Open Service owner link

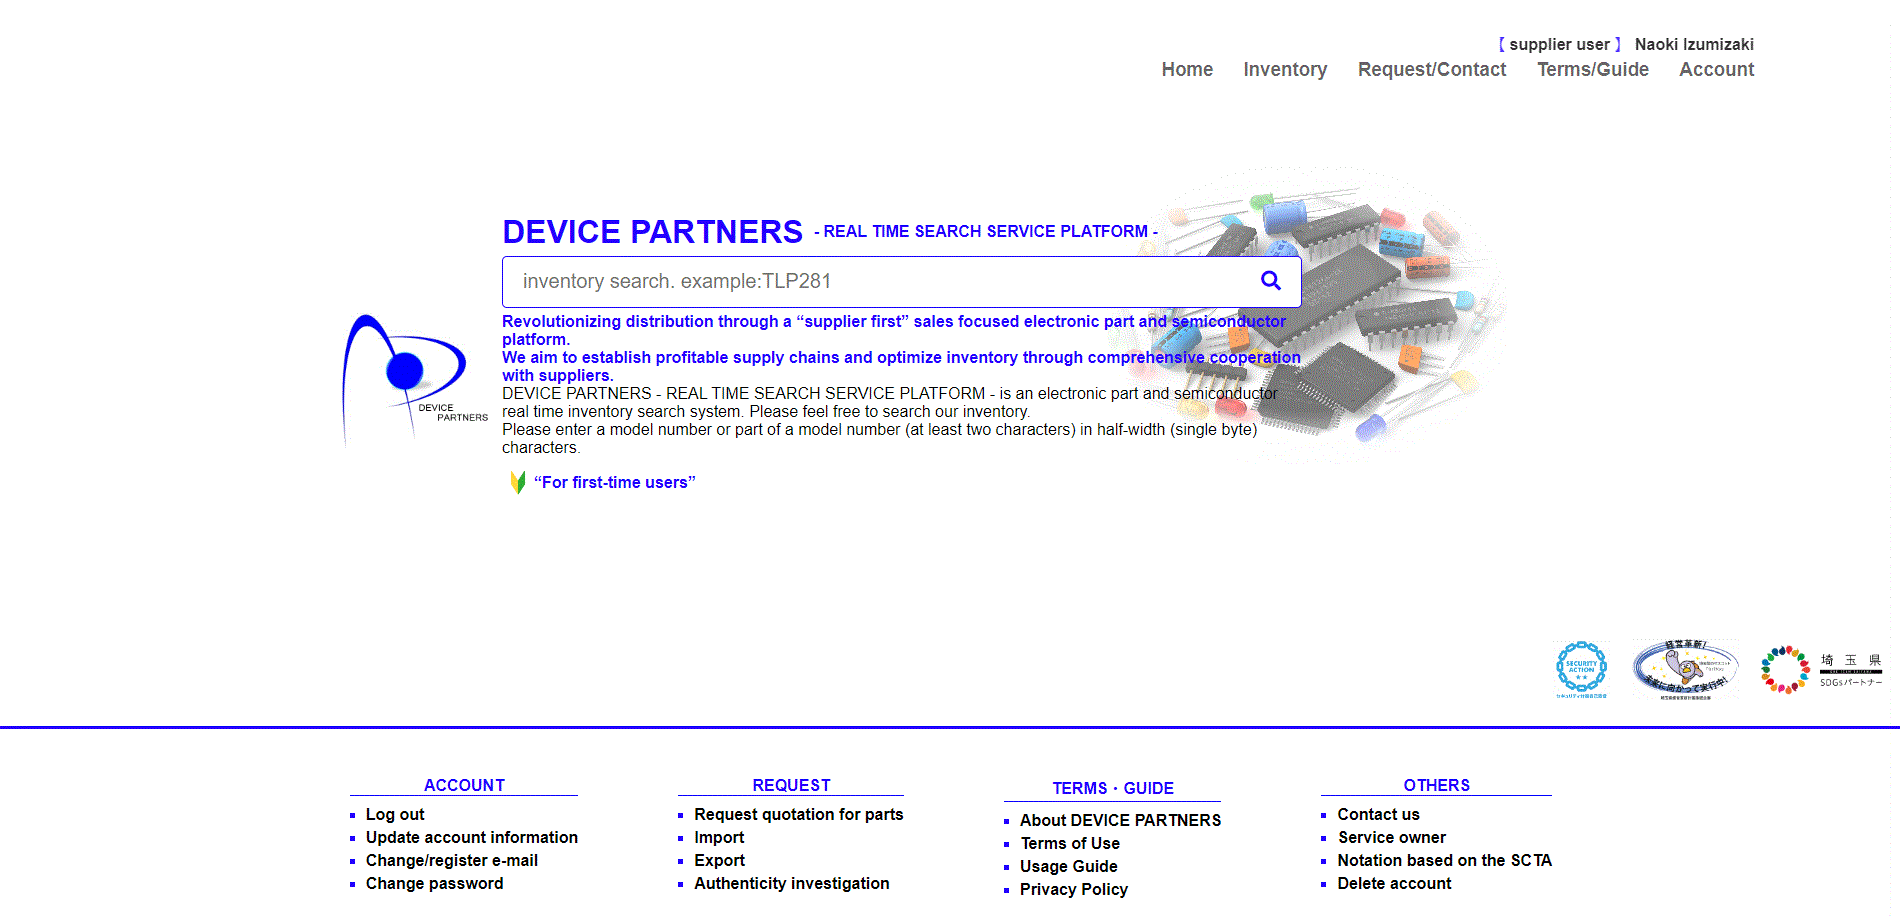click(x=1392, y=837)
